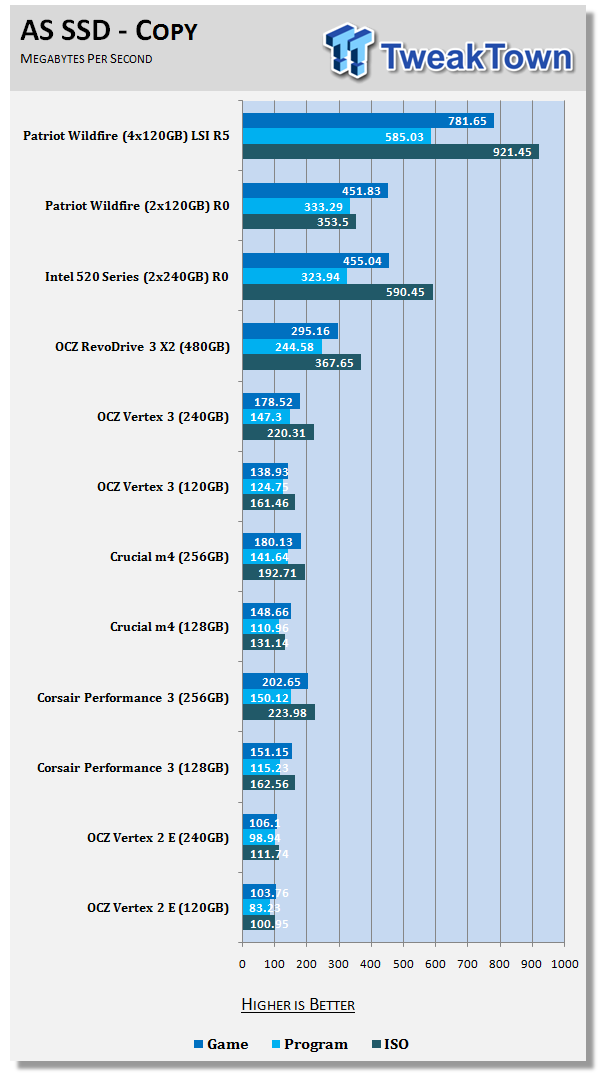Click the 244.58 Program bar value
601x1076 pixels.
[294, 347]
